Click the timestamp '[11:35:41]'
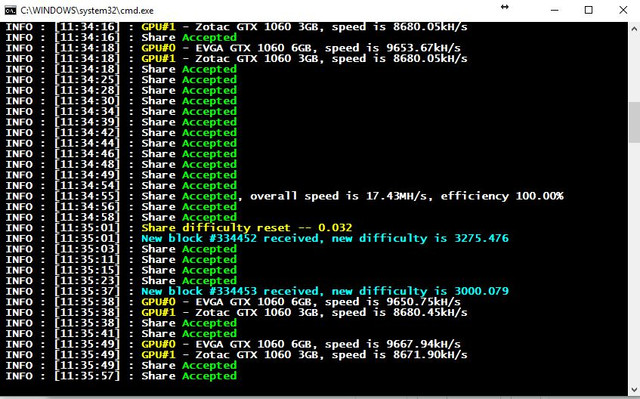 [87, 334]
